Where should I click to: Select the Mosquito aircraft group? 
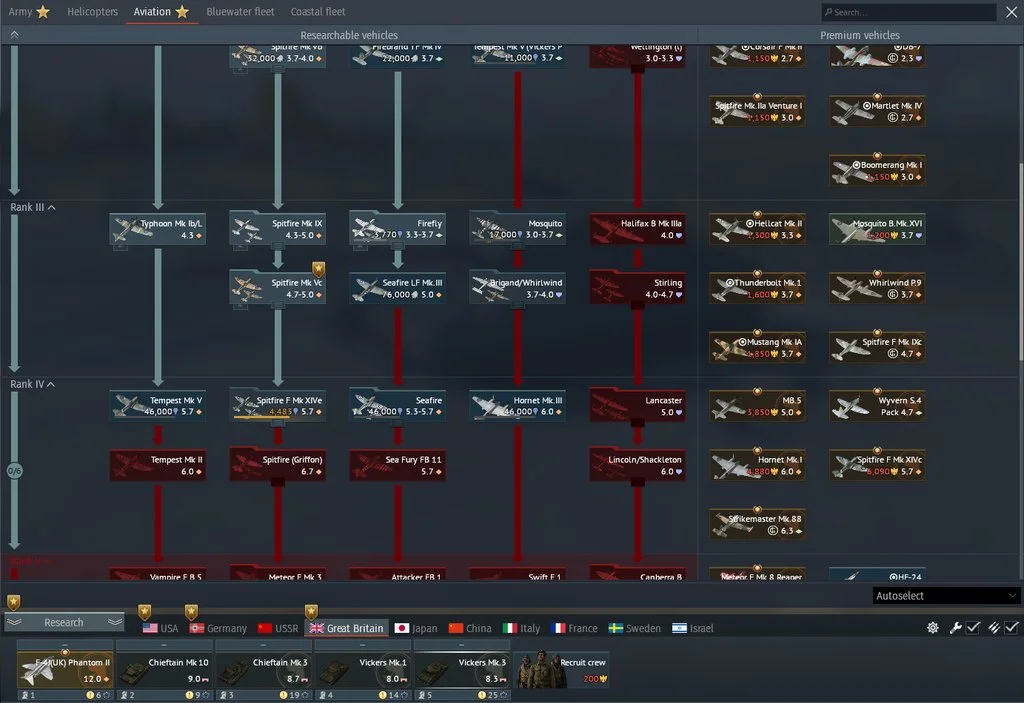517,229
